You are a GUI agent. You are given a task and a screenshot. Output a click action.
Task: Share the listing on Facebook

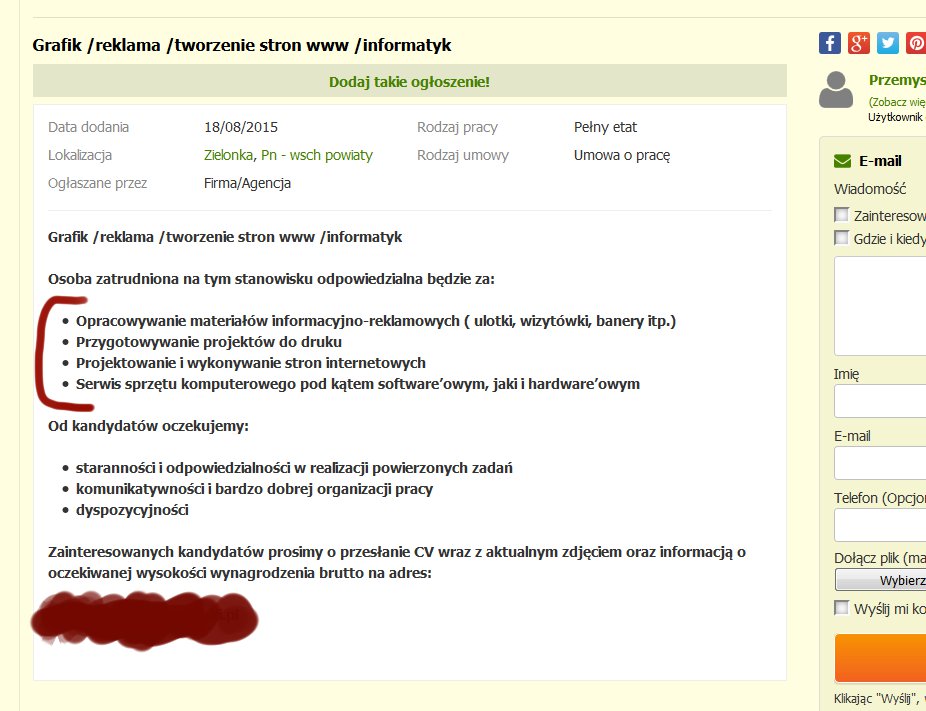(830, 43)
